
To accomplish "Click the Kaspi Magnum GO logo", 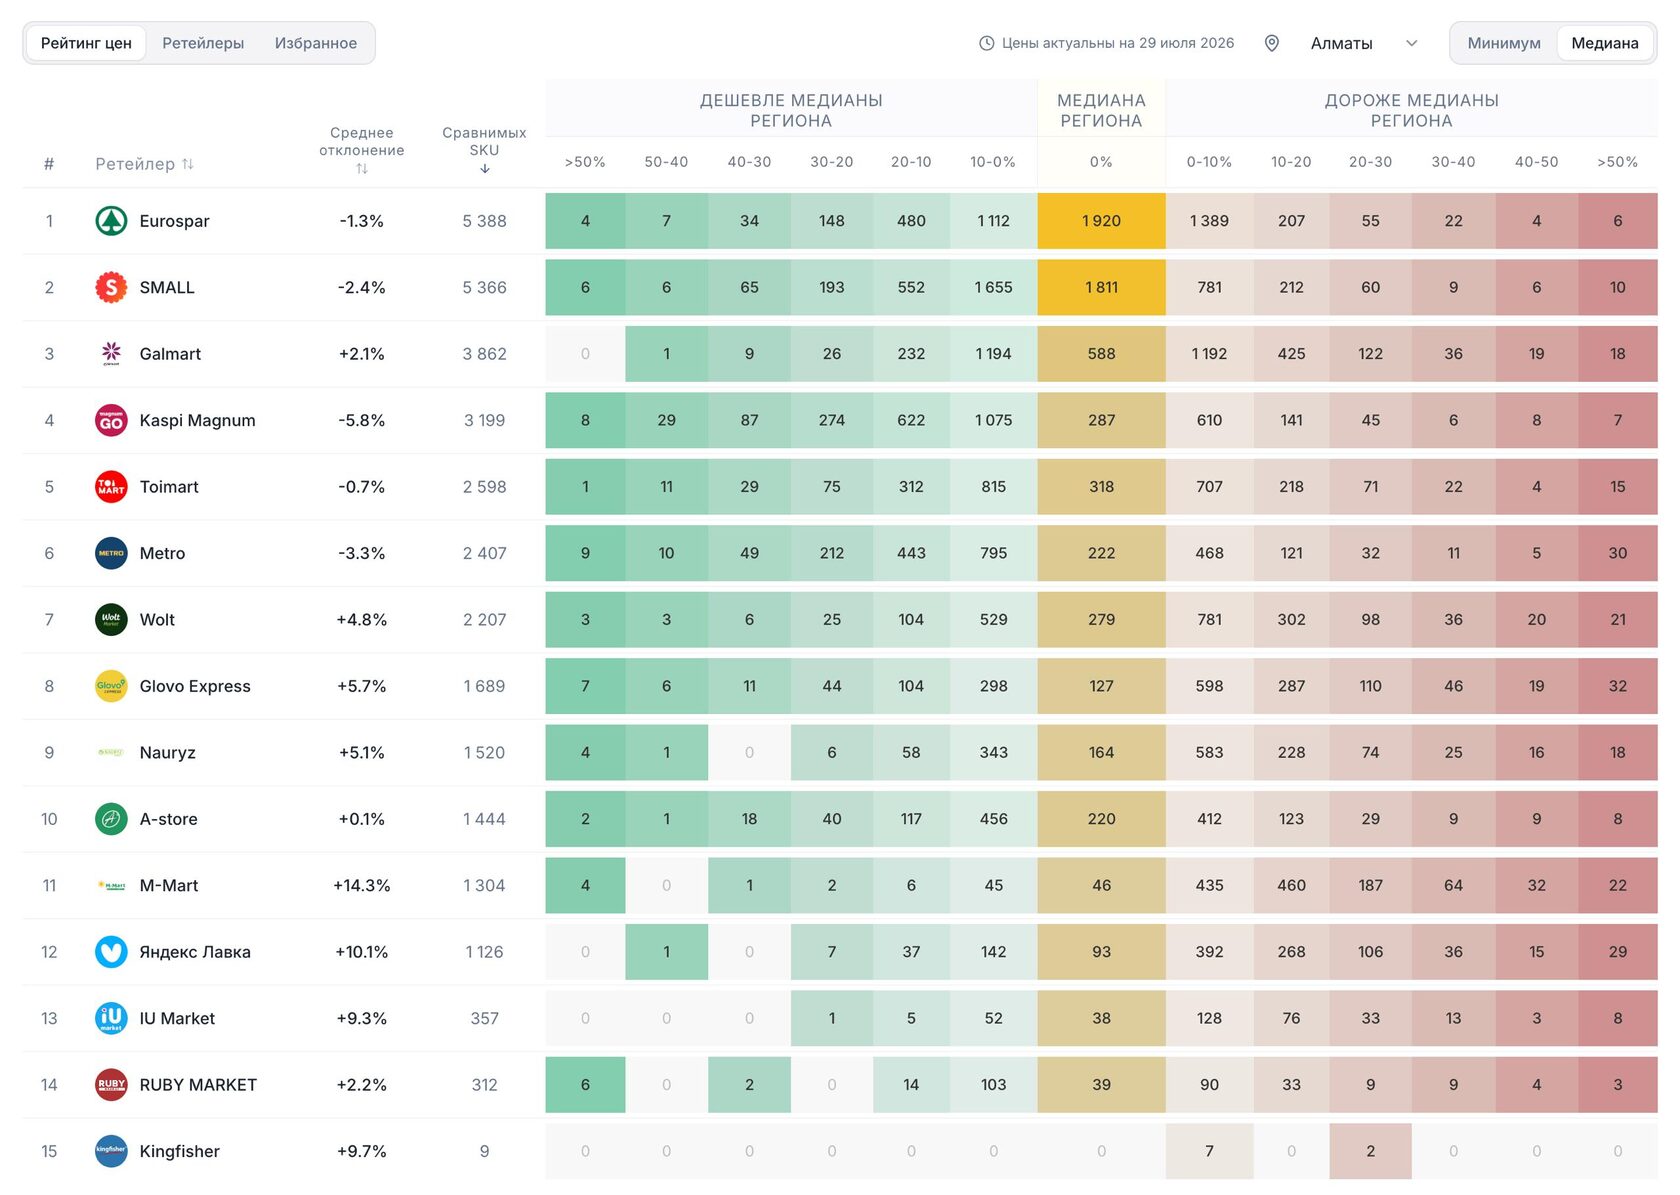I will click(x=111, y=421).
